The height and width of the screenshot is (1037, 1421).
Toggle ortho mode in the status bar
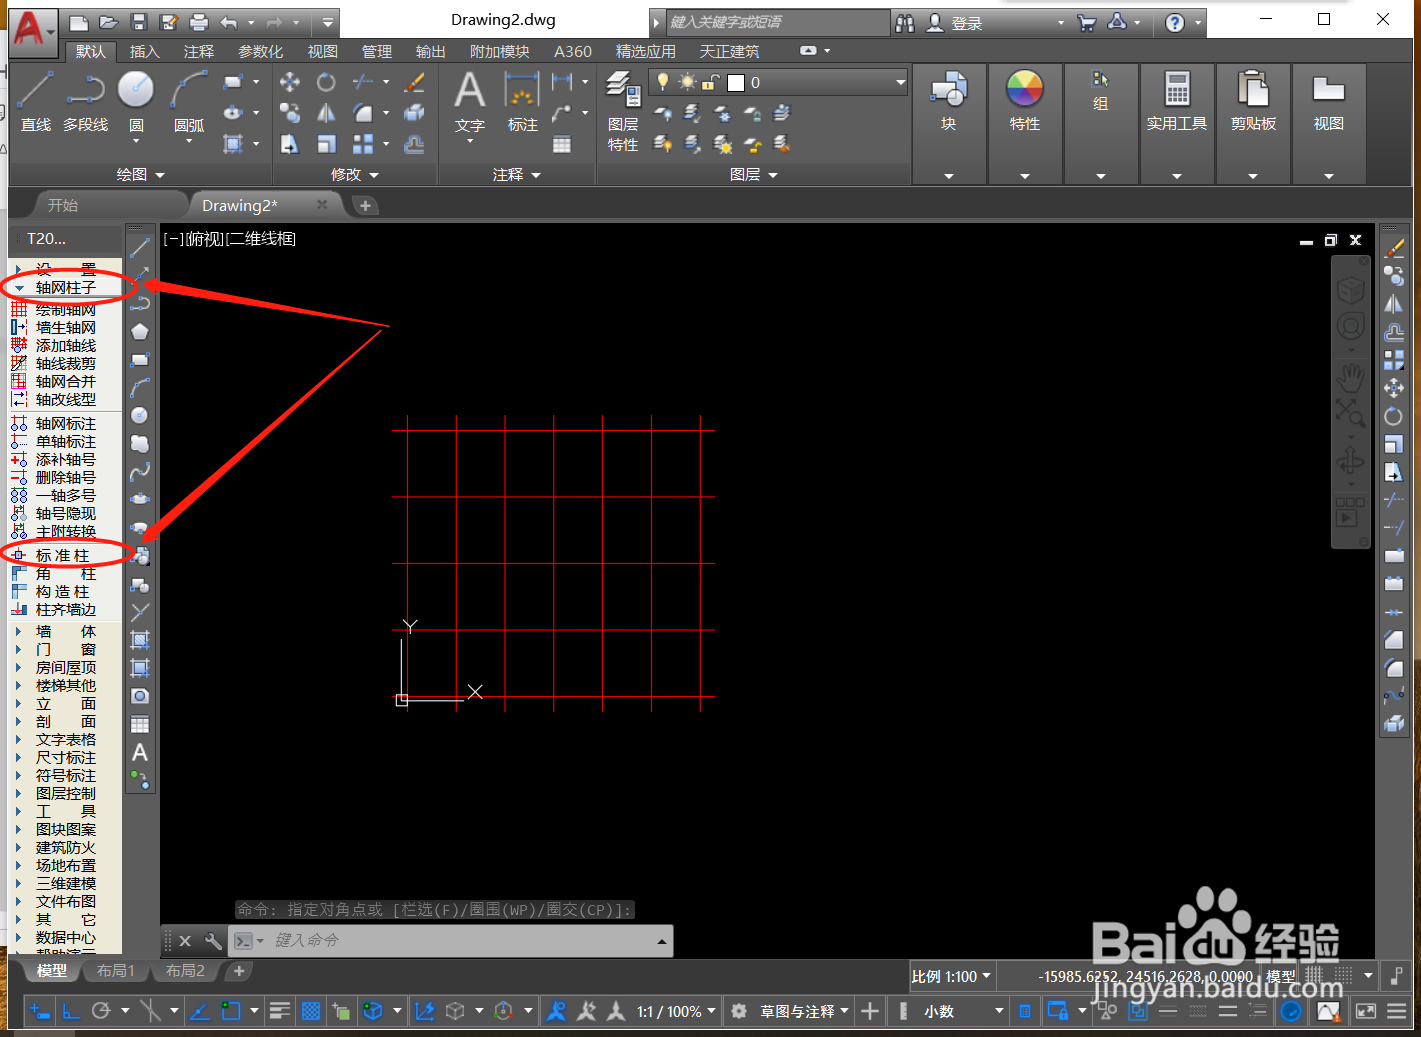(71, 1011)
